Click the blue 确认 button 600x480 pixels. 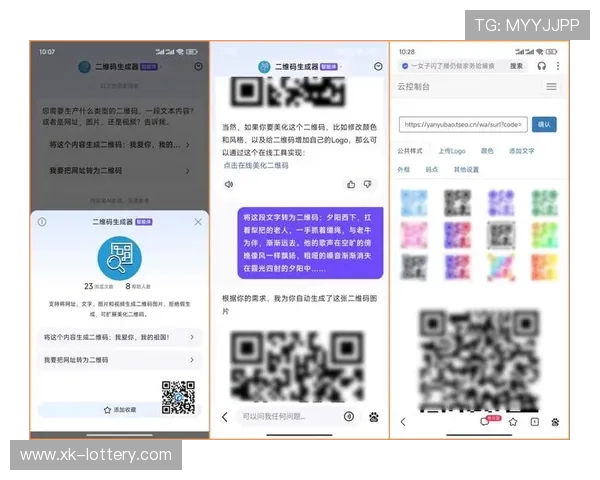coord(544,125)
